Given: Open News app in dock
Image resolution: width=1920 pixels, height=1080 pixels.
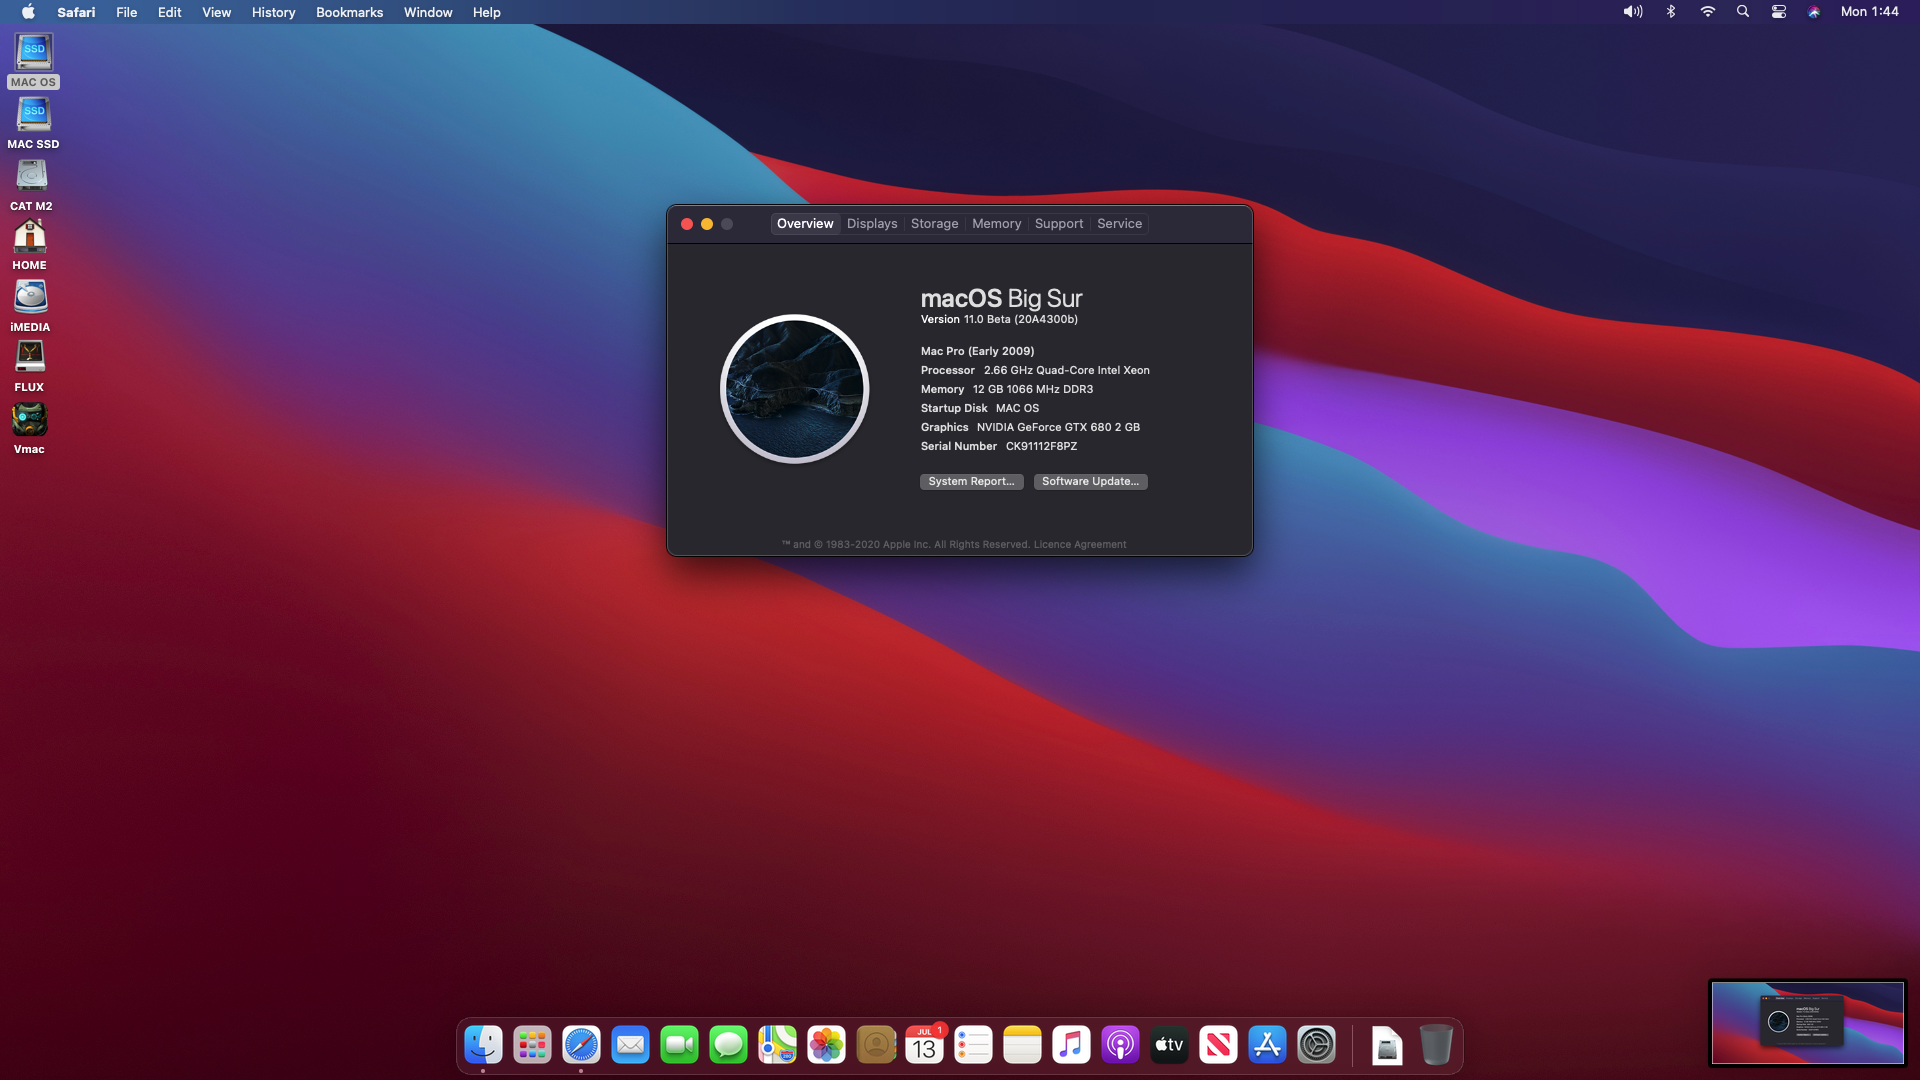Looking at the screenshot, I should (1218, 1045).
